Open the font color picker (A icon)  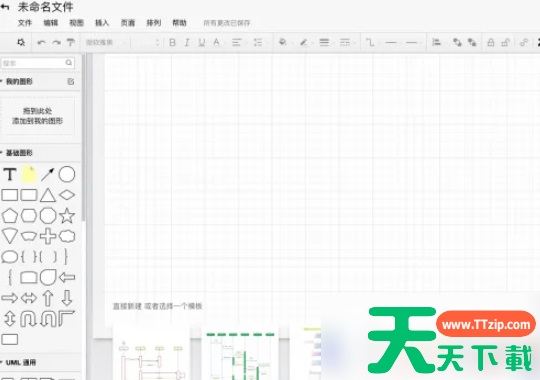[216, 42]
